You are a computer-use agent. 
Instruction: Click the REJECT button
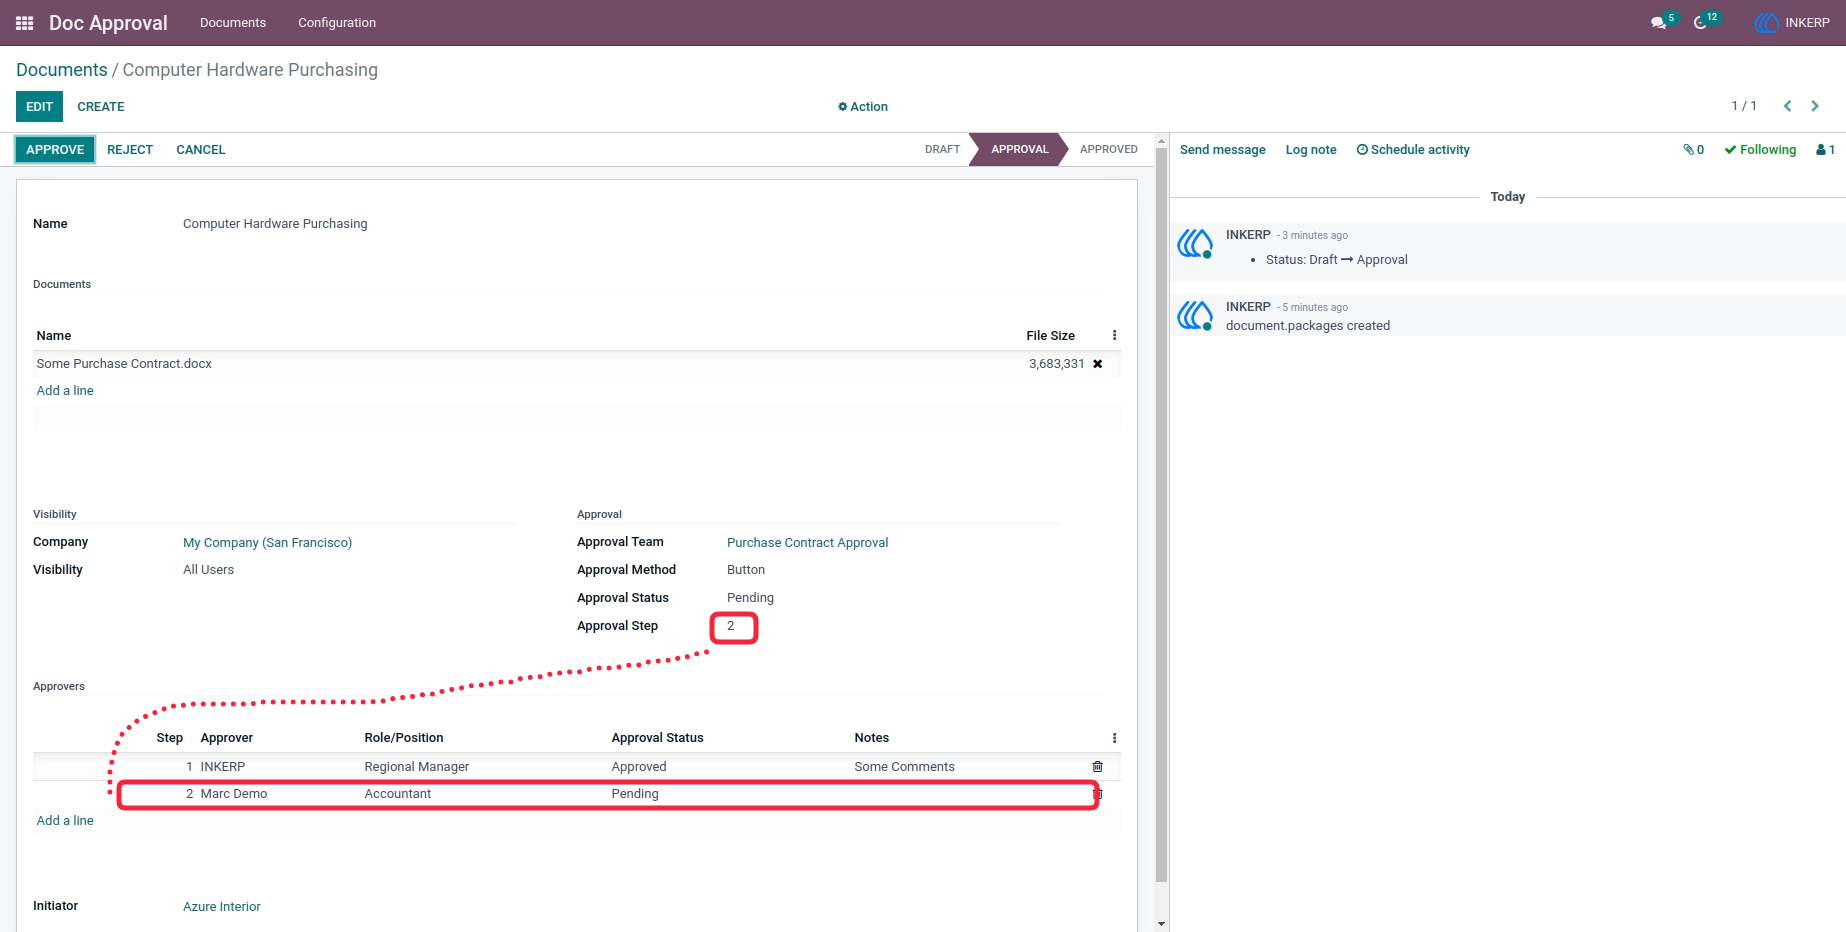point(130,150)
